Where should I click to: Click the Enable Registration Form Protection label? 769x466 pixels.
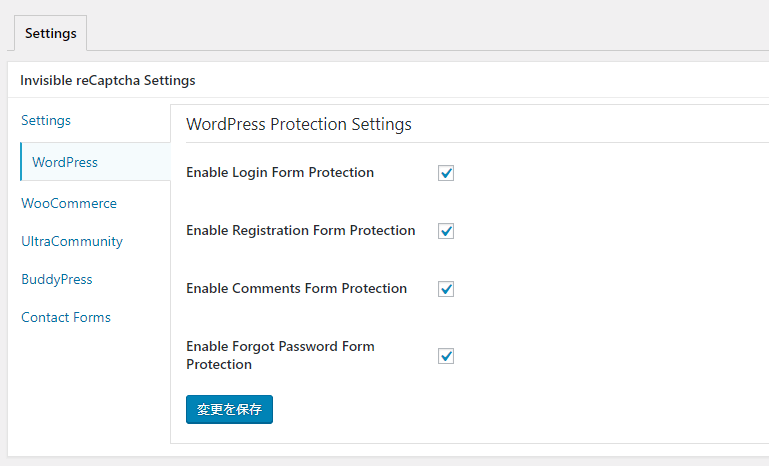(x=301, y=231)
